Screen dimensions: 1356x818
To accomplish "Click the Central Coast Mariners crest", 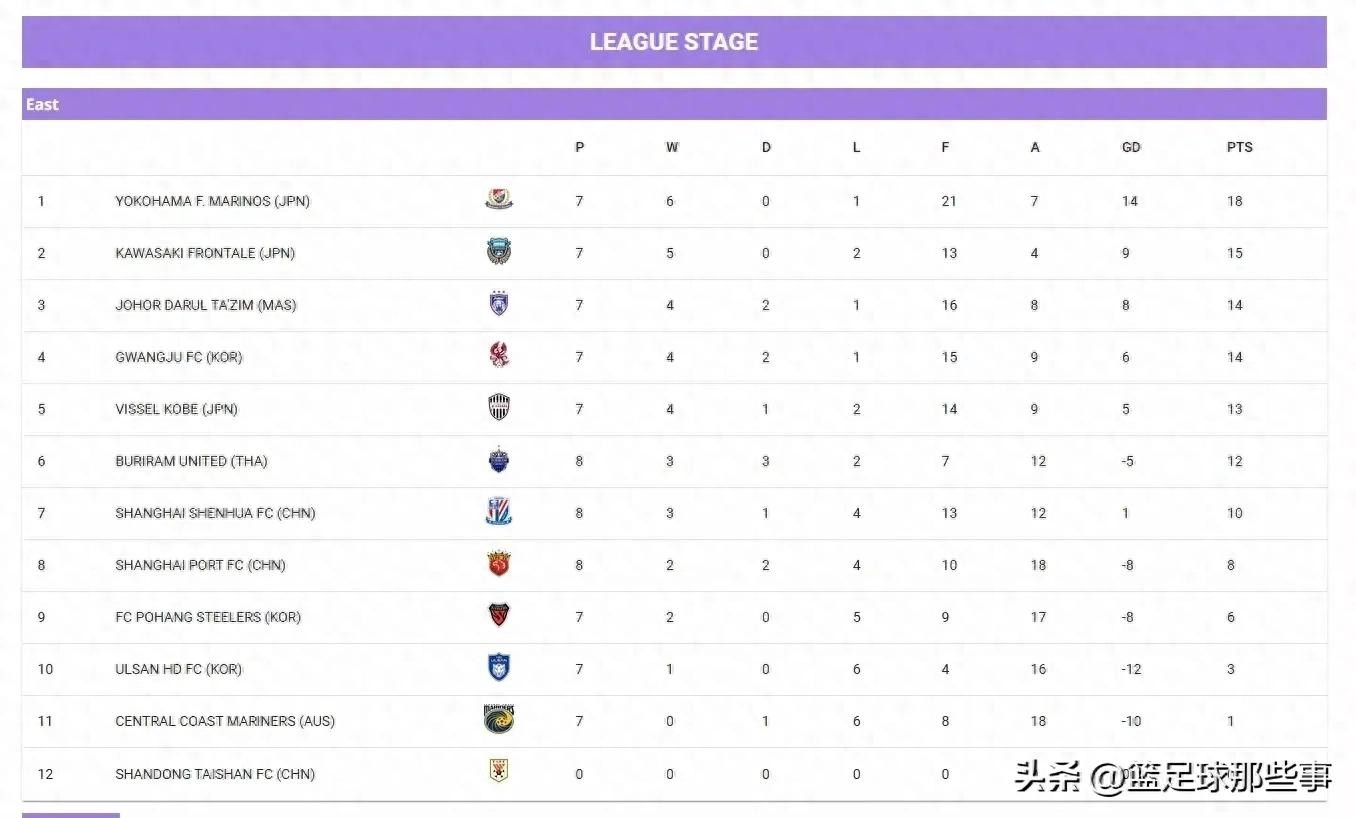I will [x=499, y=720].
